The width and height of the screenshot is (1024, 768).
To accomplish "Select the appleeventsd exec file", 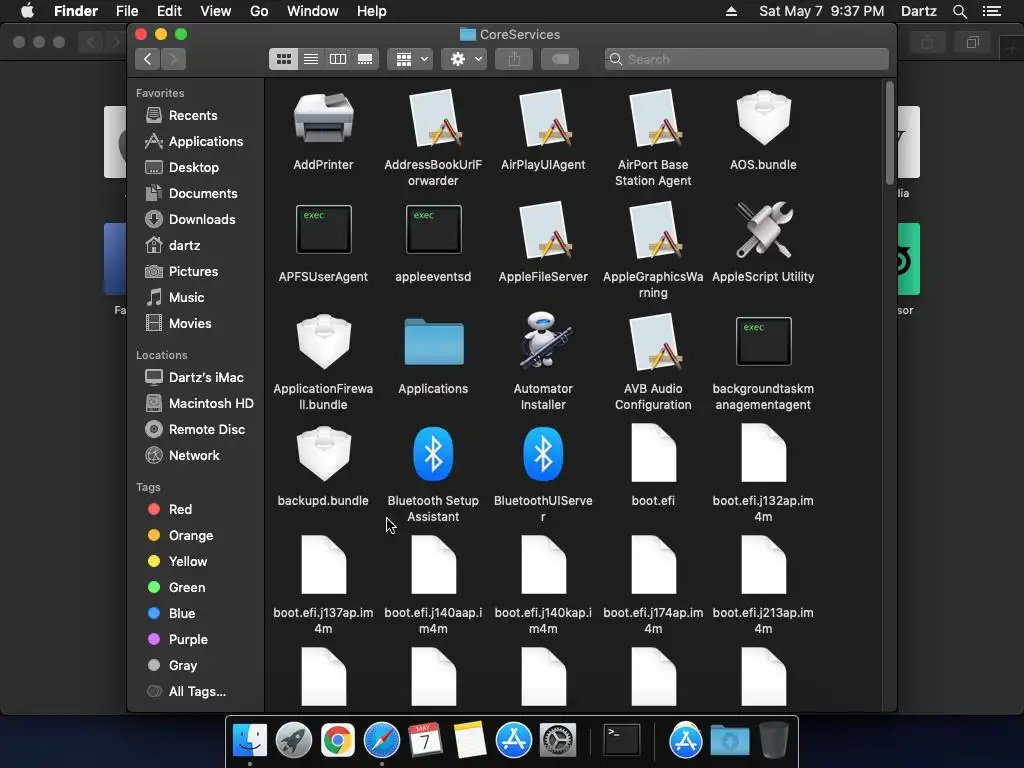I will point(433,229).
